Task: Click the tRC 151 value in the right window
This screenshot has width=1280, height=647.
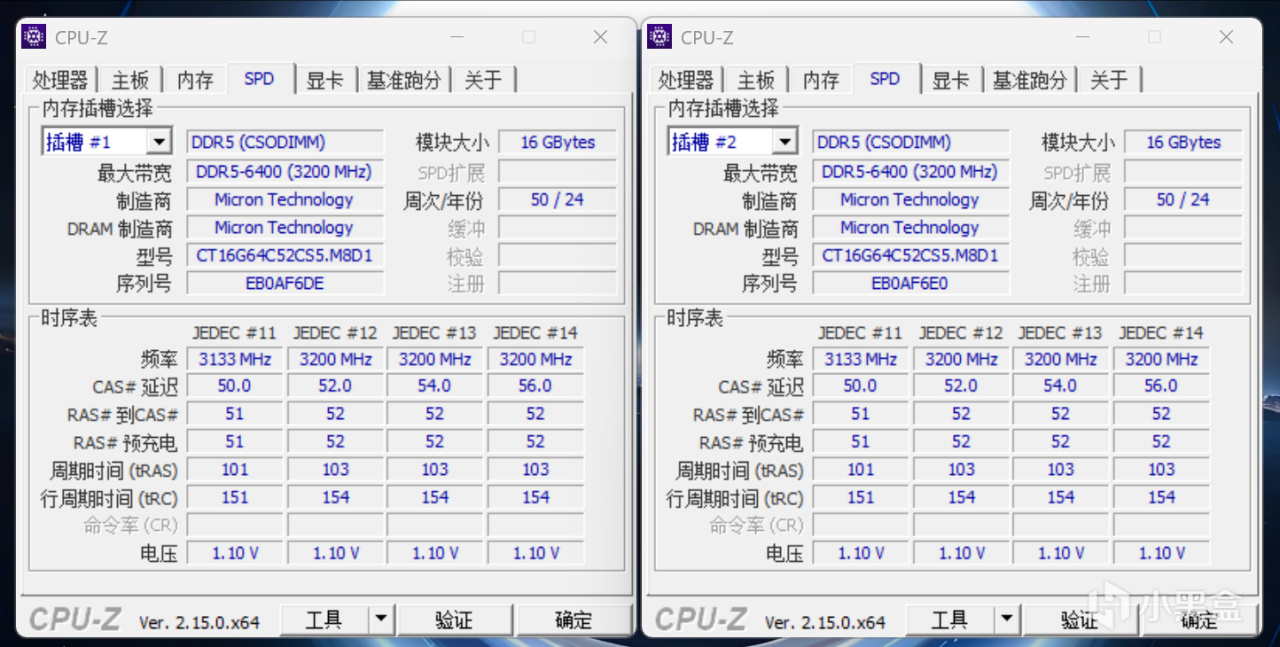Action: pos(861,497)
